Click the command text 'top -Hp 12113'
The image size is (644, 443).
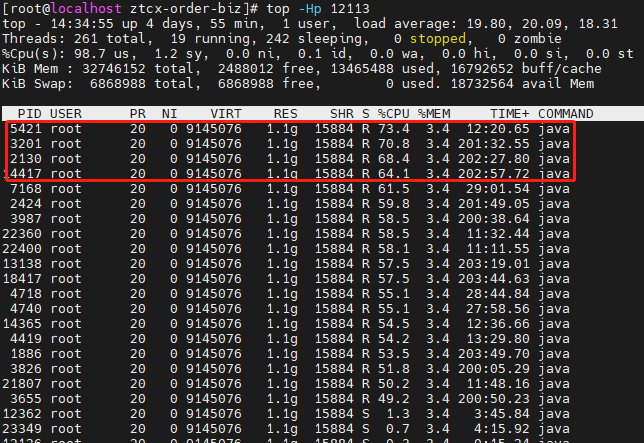pyautogui.click(x=318, y=9)
